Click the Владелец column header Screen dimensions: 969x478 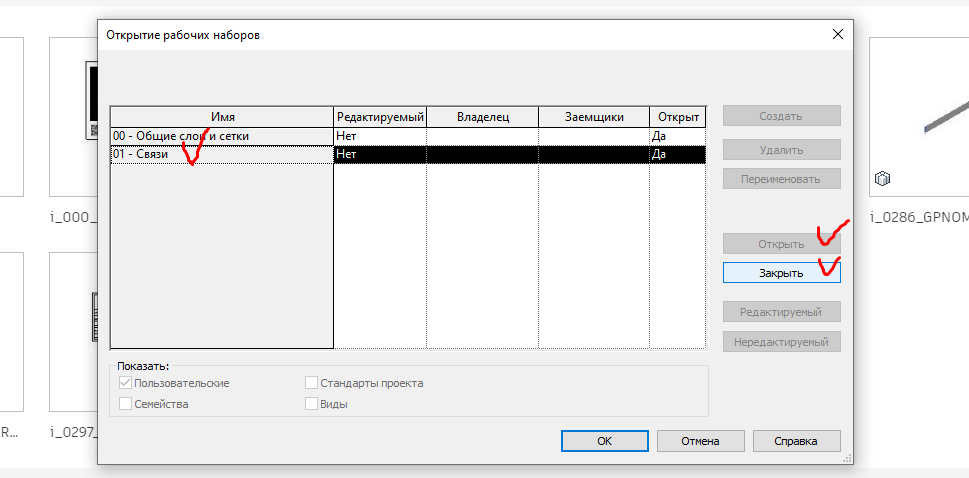483,117
